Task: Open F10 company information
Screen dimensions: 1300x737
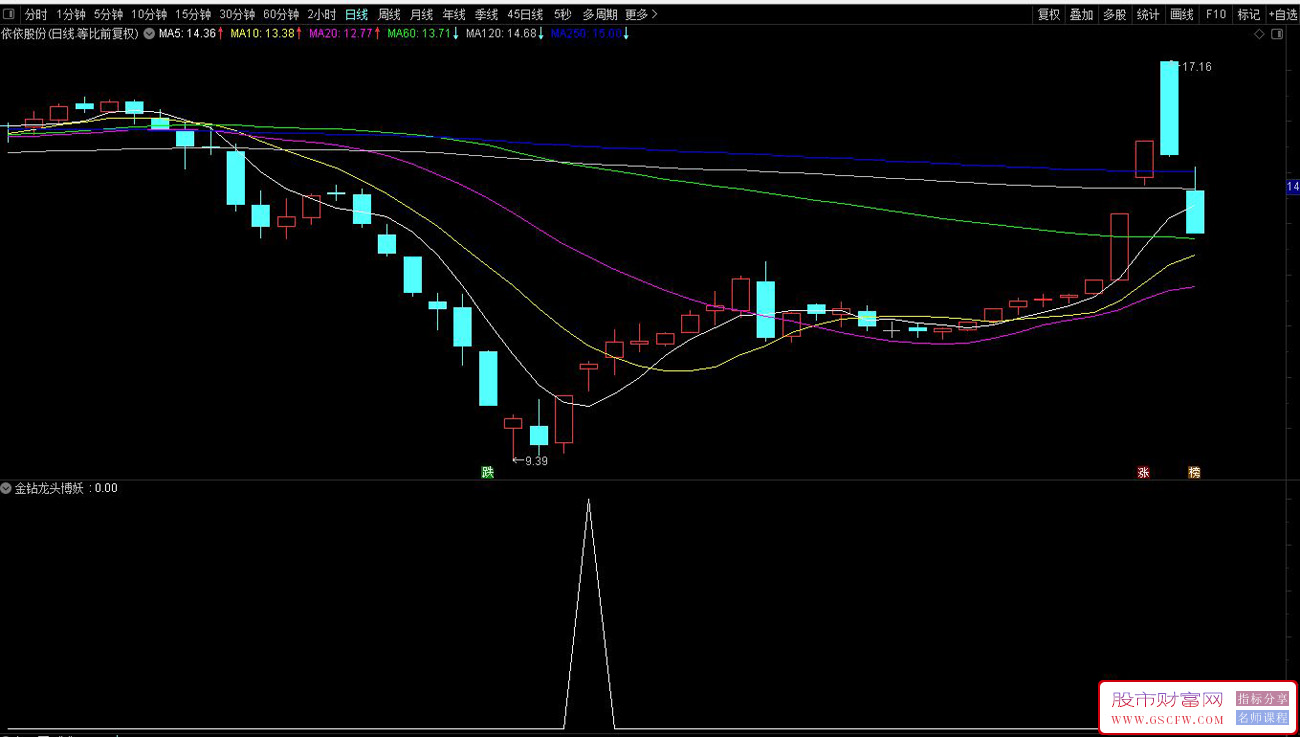Action: [1215, 14]
